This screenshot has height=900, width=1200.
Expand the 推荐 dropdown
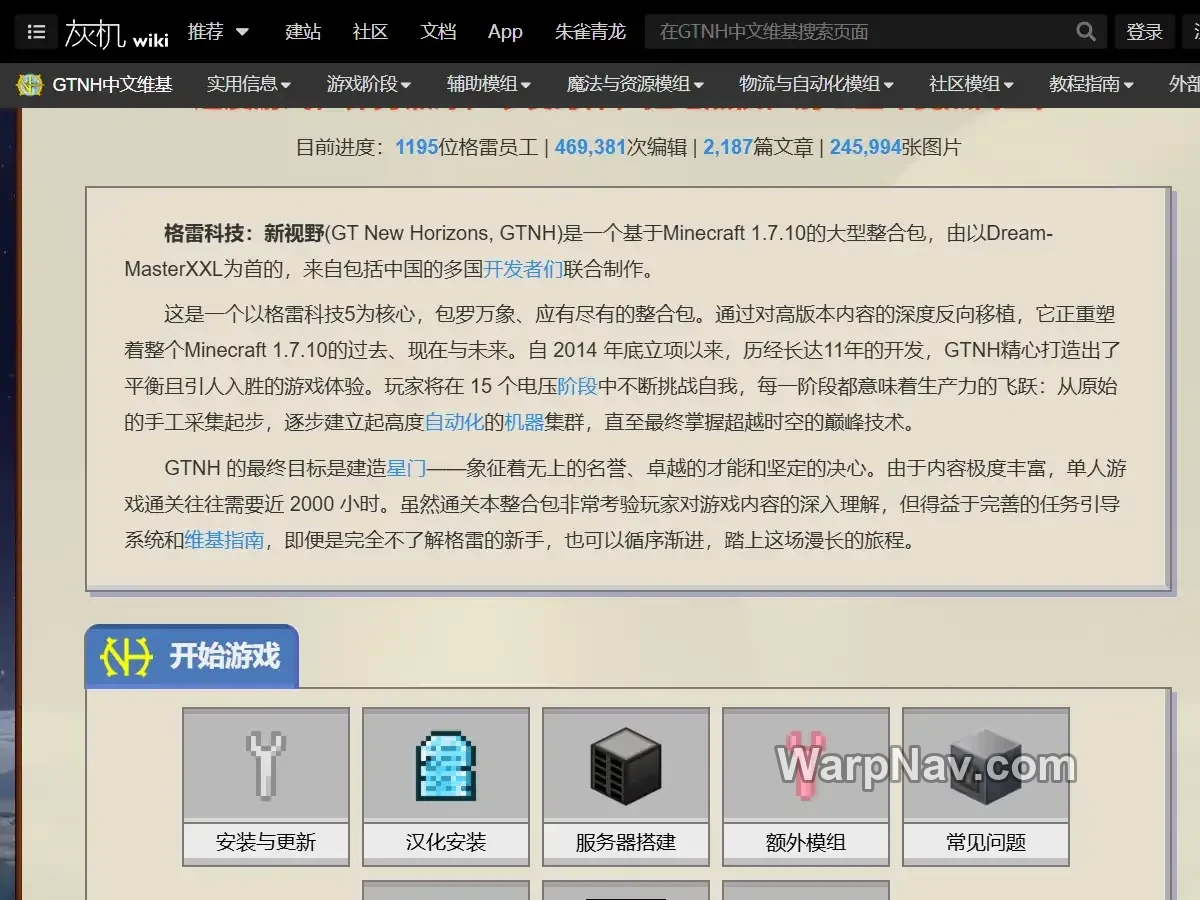pyautogui.click(x=218, y=32)
